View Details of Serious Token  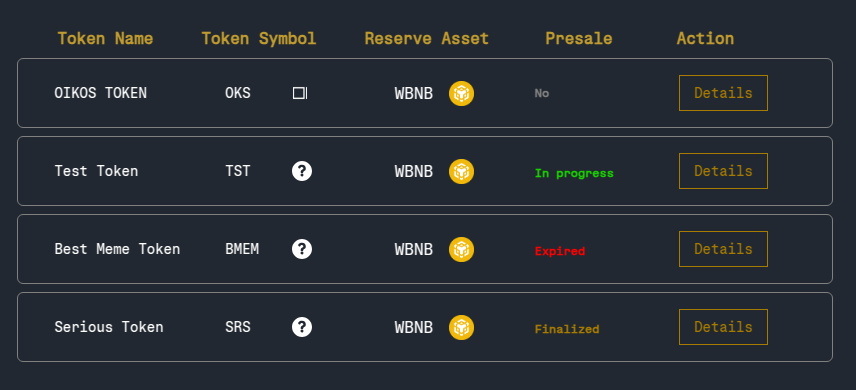pos(723,327)
